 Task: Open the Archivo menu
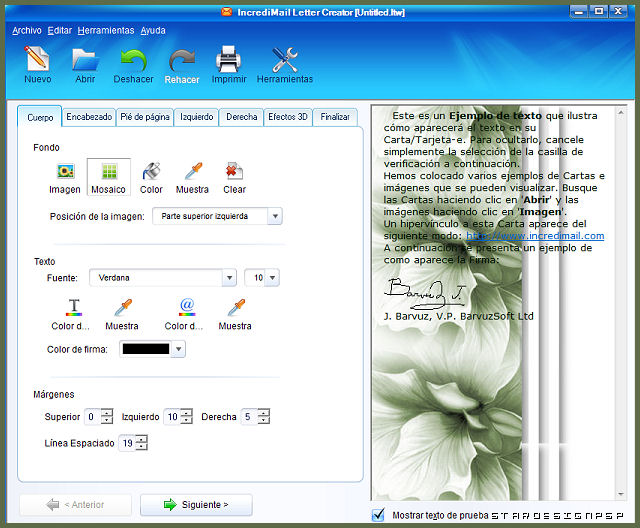pyautogui.click(x=27, y=30)
